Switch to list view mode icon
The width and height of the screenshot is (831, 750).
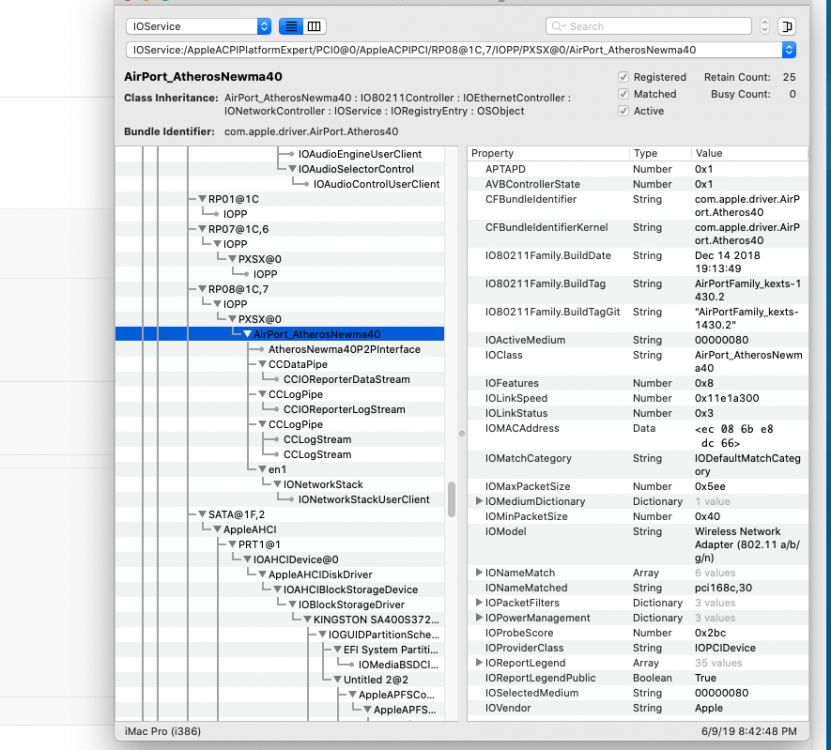tap(291, 27)
